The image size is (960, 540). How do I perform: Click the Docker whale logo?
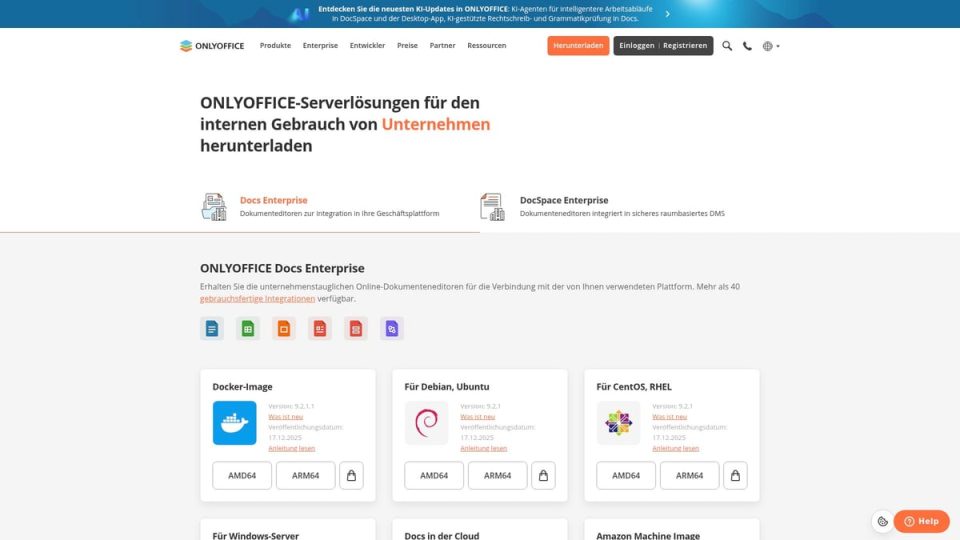[x=234, y=423]
